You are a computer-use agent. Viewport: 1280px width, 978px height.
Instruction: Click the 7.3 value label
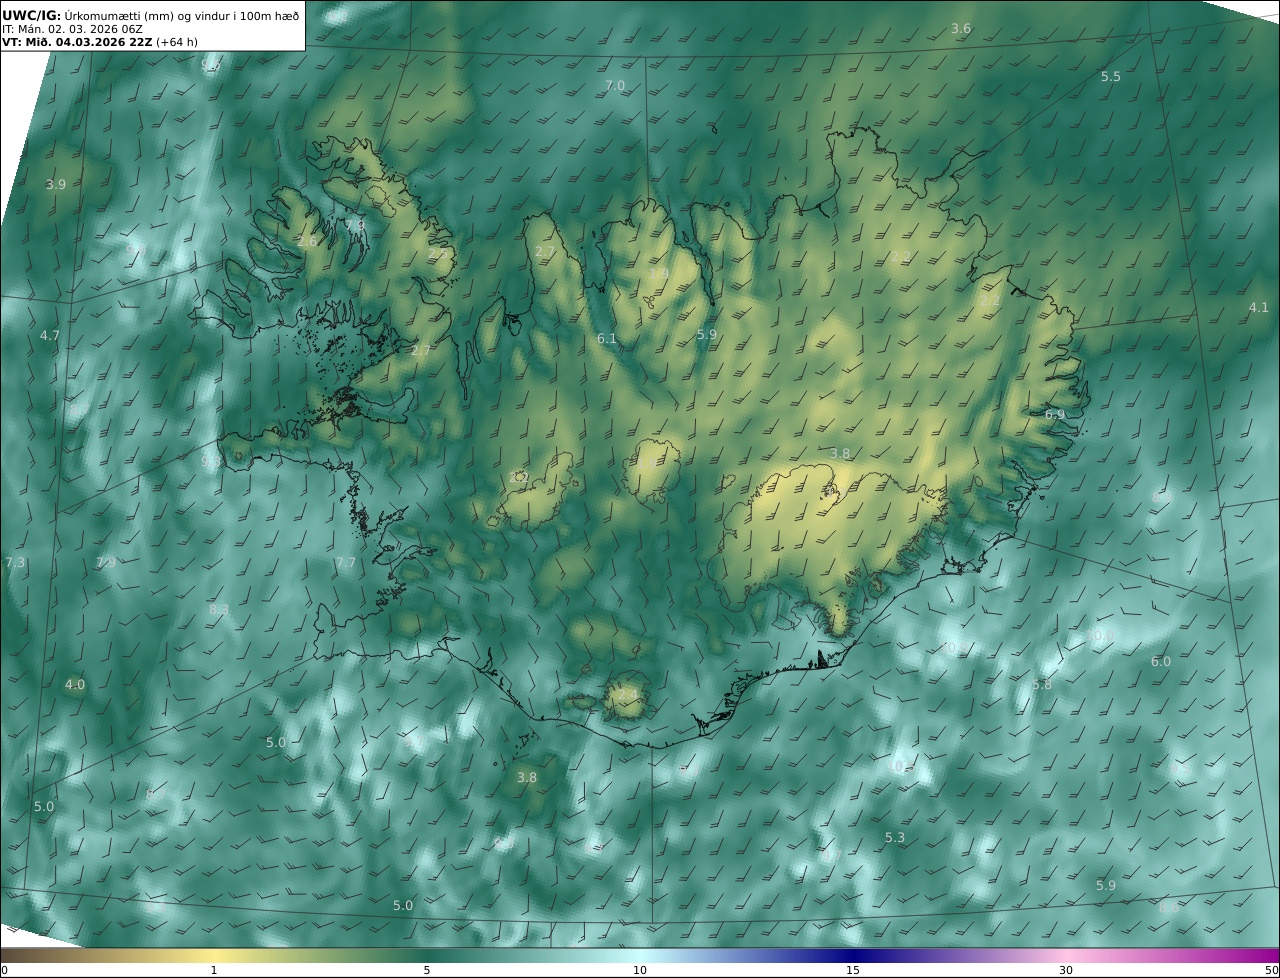[14, 563]
